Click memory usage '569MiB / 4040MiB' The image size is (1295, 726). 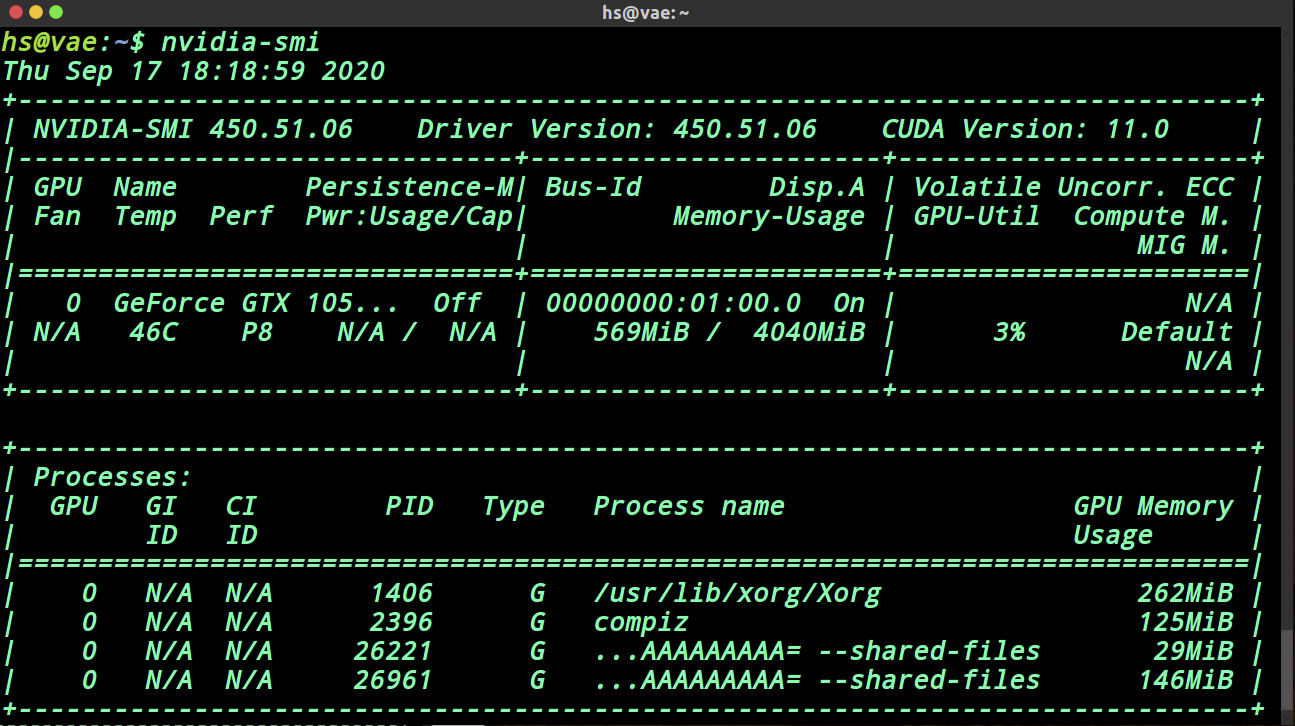729,332
